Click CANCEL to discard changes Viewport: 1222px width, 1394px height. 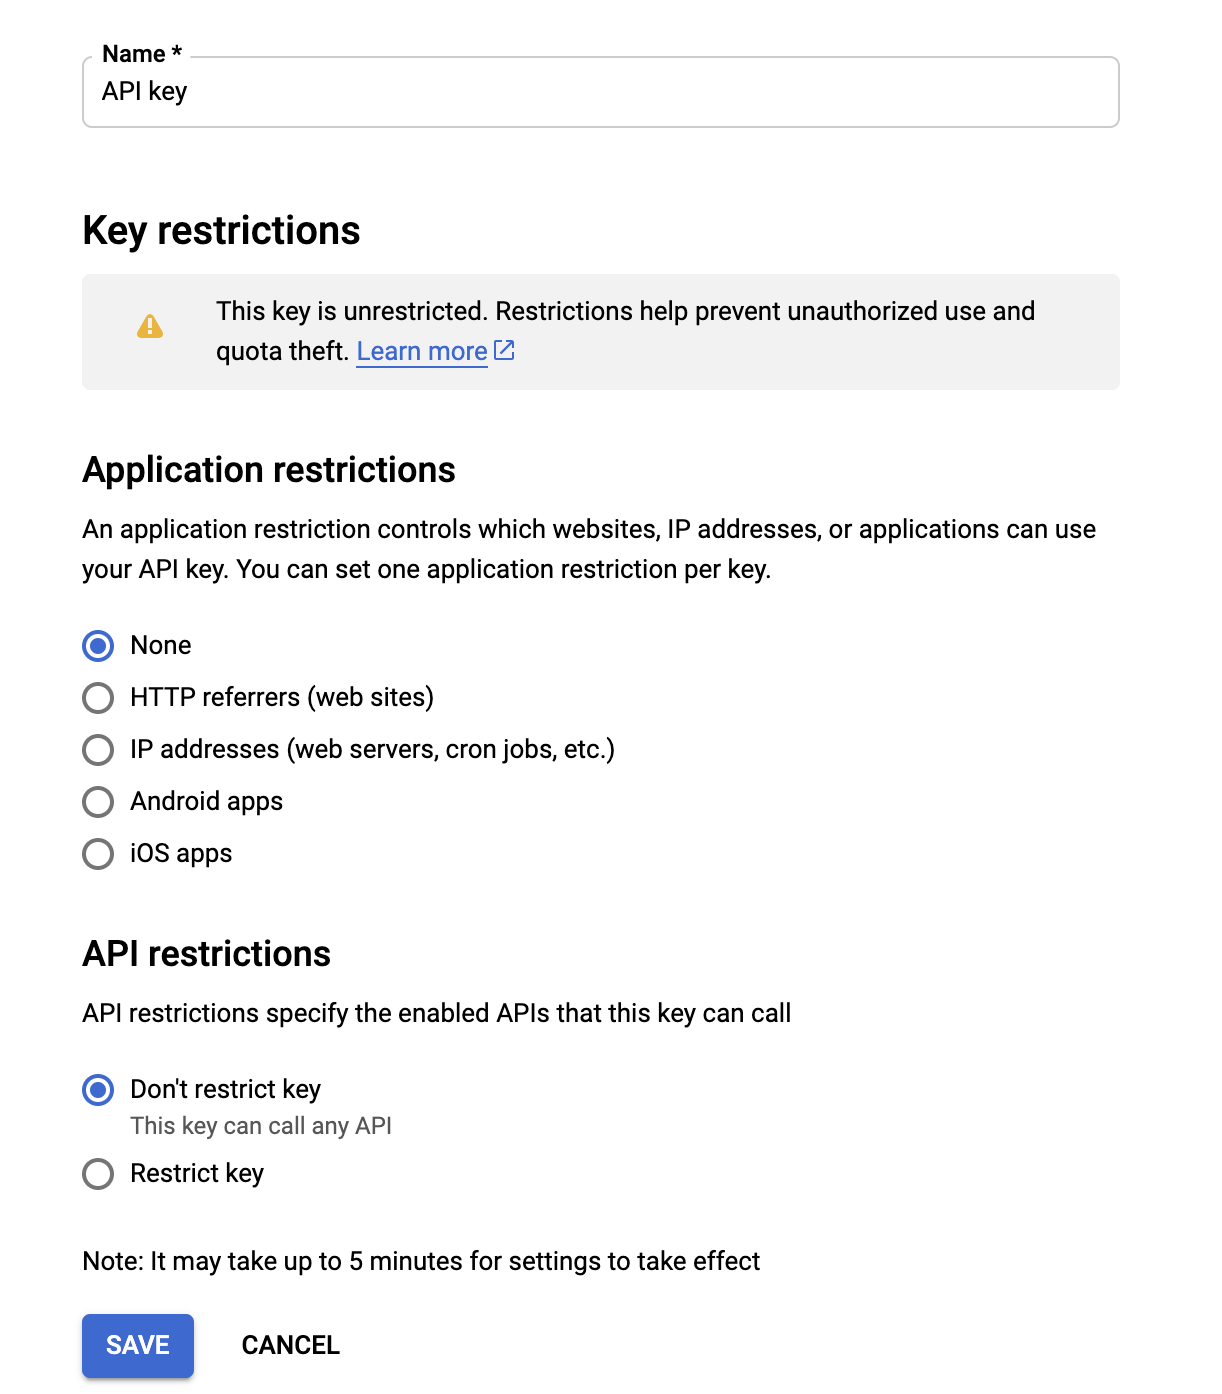(289, 1346)
